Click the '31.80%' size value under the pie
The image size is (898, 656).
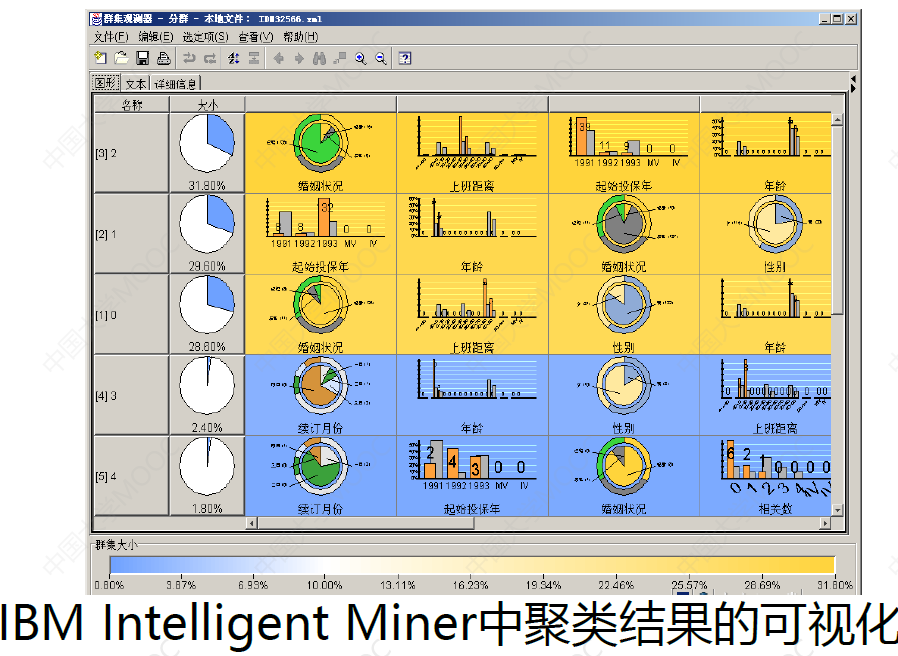pyautogui.click(x=207, y=186)
